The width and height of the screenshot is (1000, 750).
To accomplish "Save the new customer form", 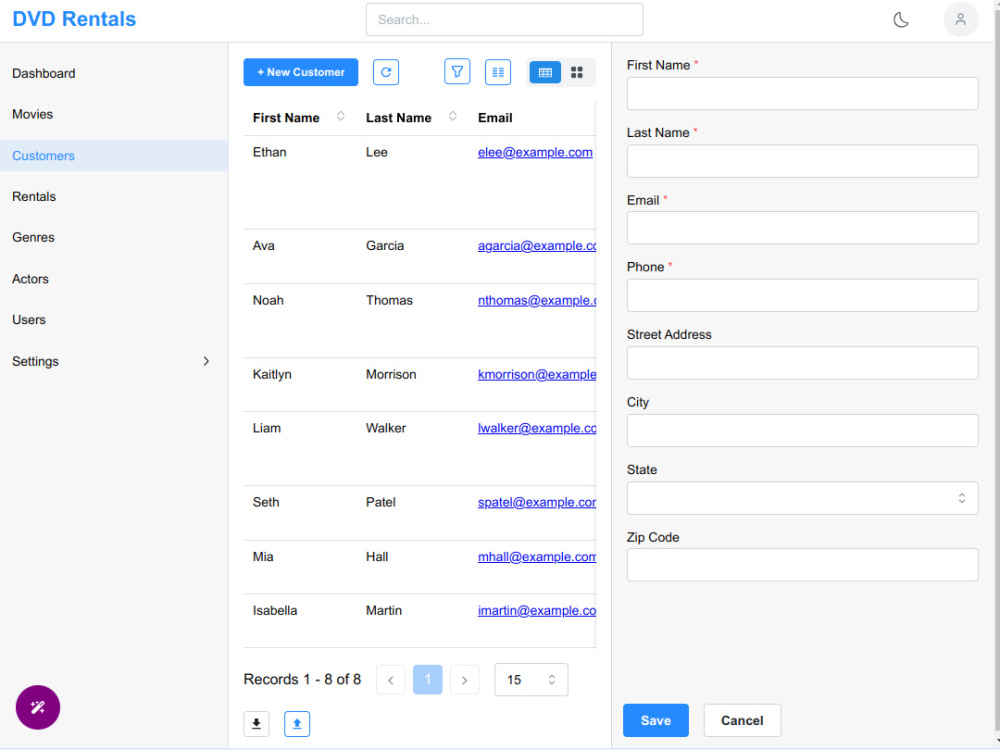I will pos(656,721).
